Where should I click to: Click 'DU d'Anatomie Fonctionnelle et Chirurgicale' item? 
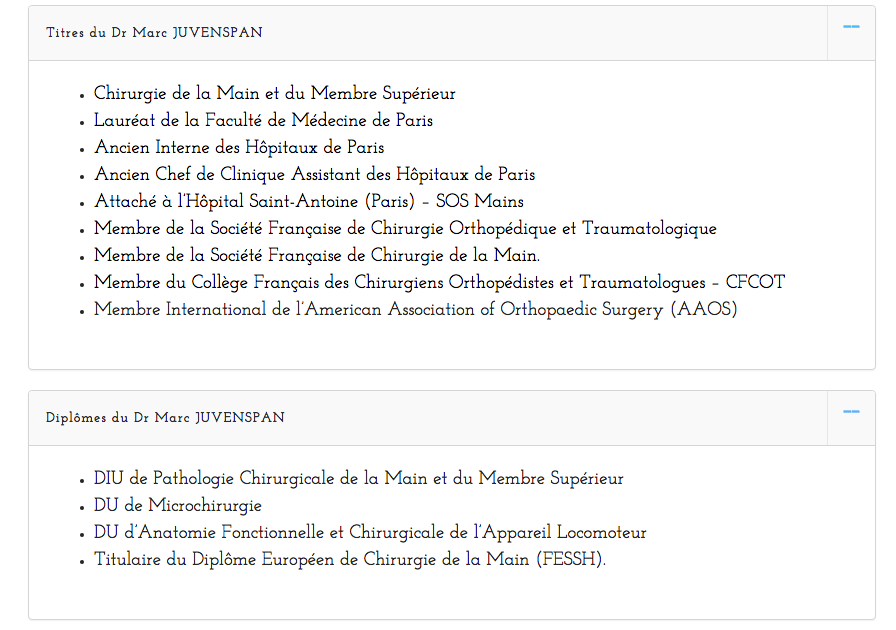coord(370,532)
